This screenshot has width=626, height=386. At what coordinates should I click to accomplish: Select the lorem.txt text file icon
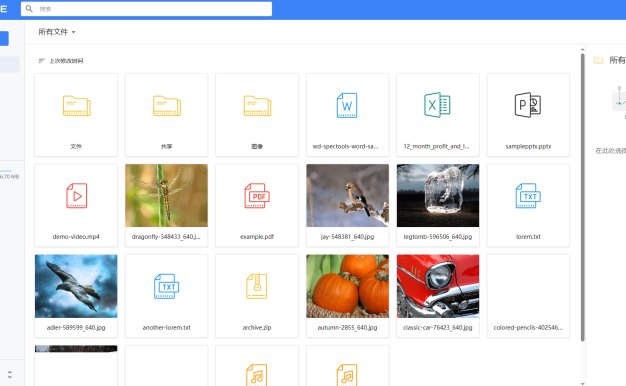(x=528, y=196)
